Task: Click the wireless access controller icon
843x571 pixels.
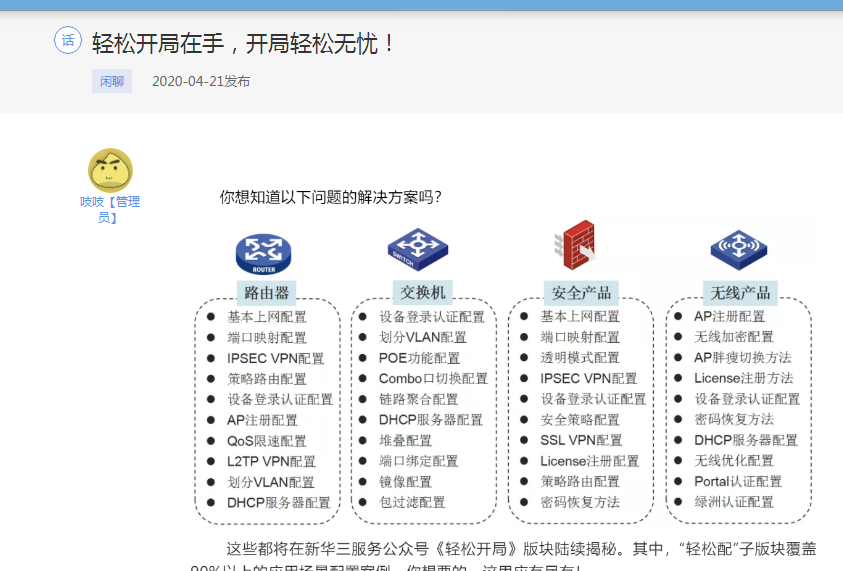Action: pos(739,249)
